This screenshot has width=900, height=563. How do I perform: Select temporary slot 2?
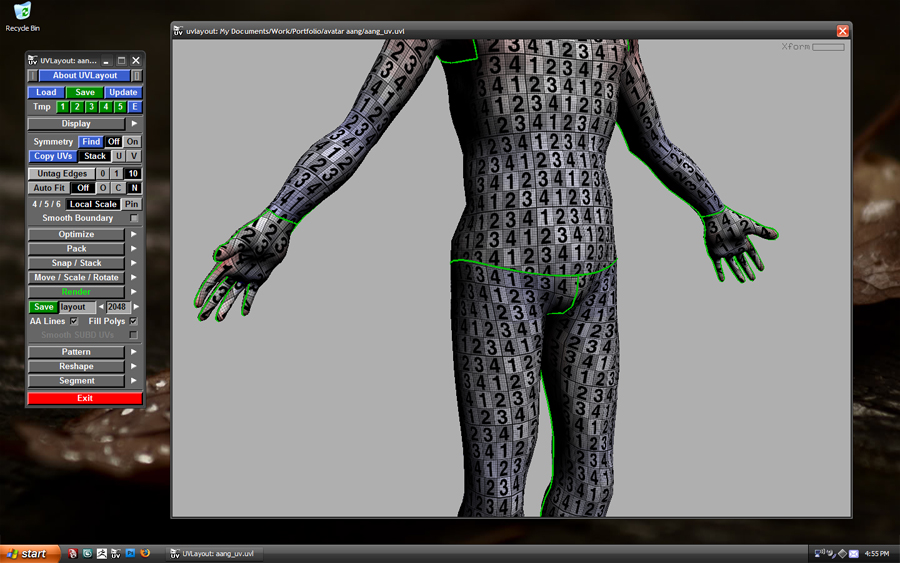tap(77, 107)
